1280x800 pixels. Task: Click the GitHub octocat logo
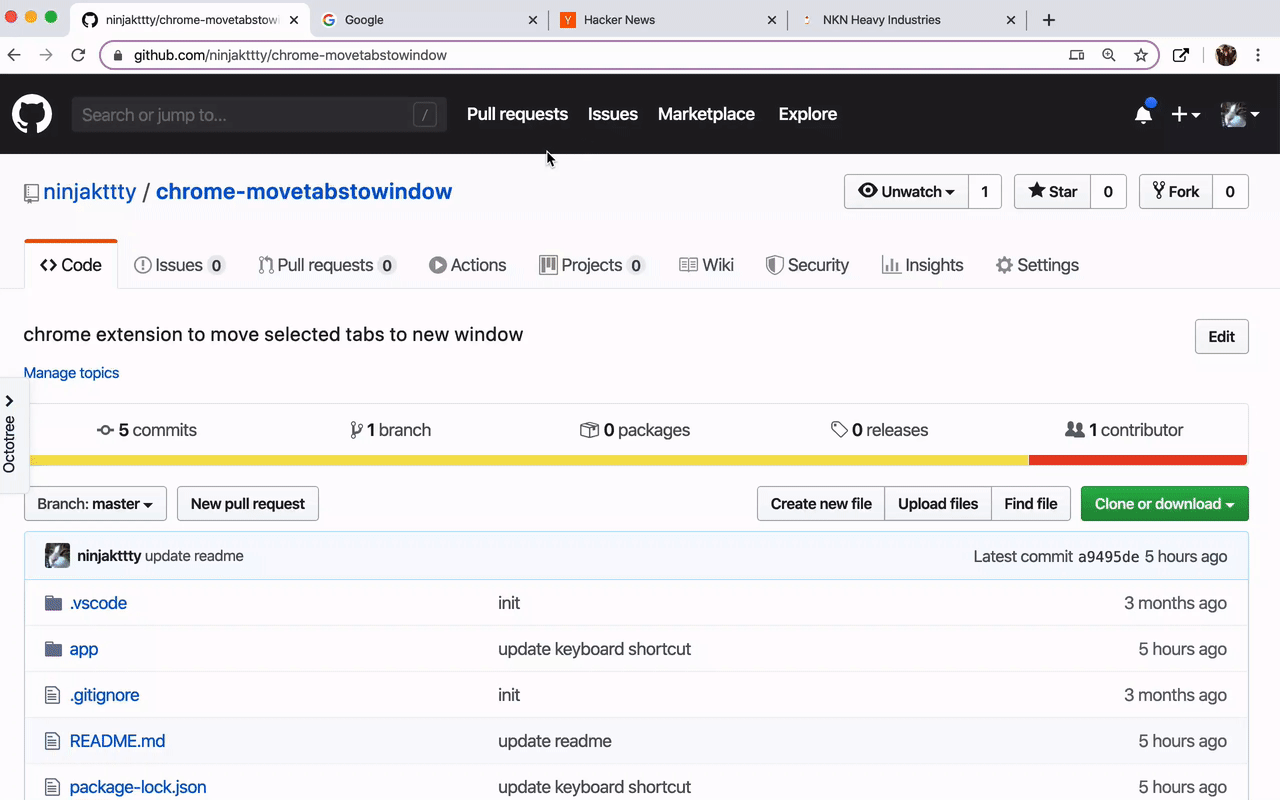click(x=32, y=114)
